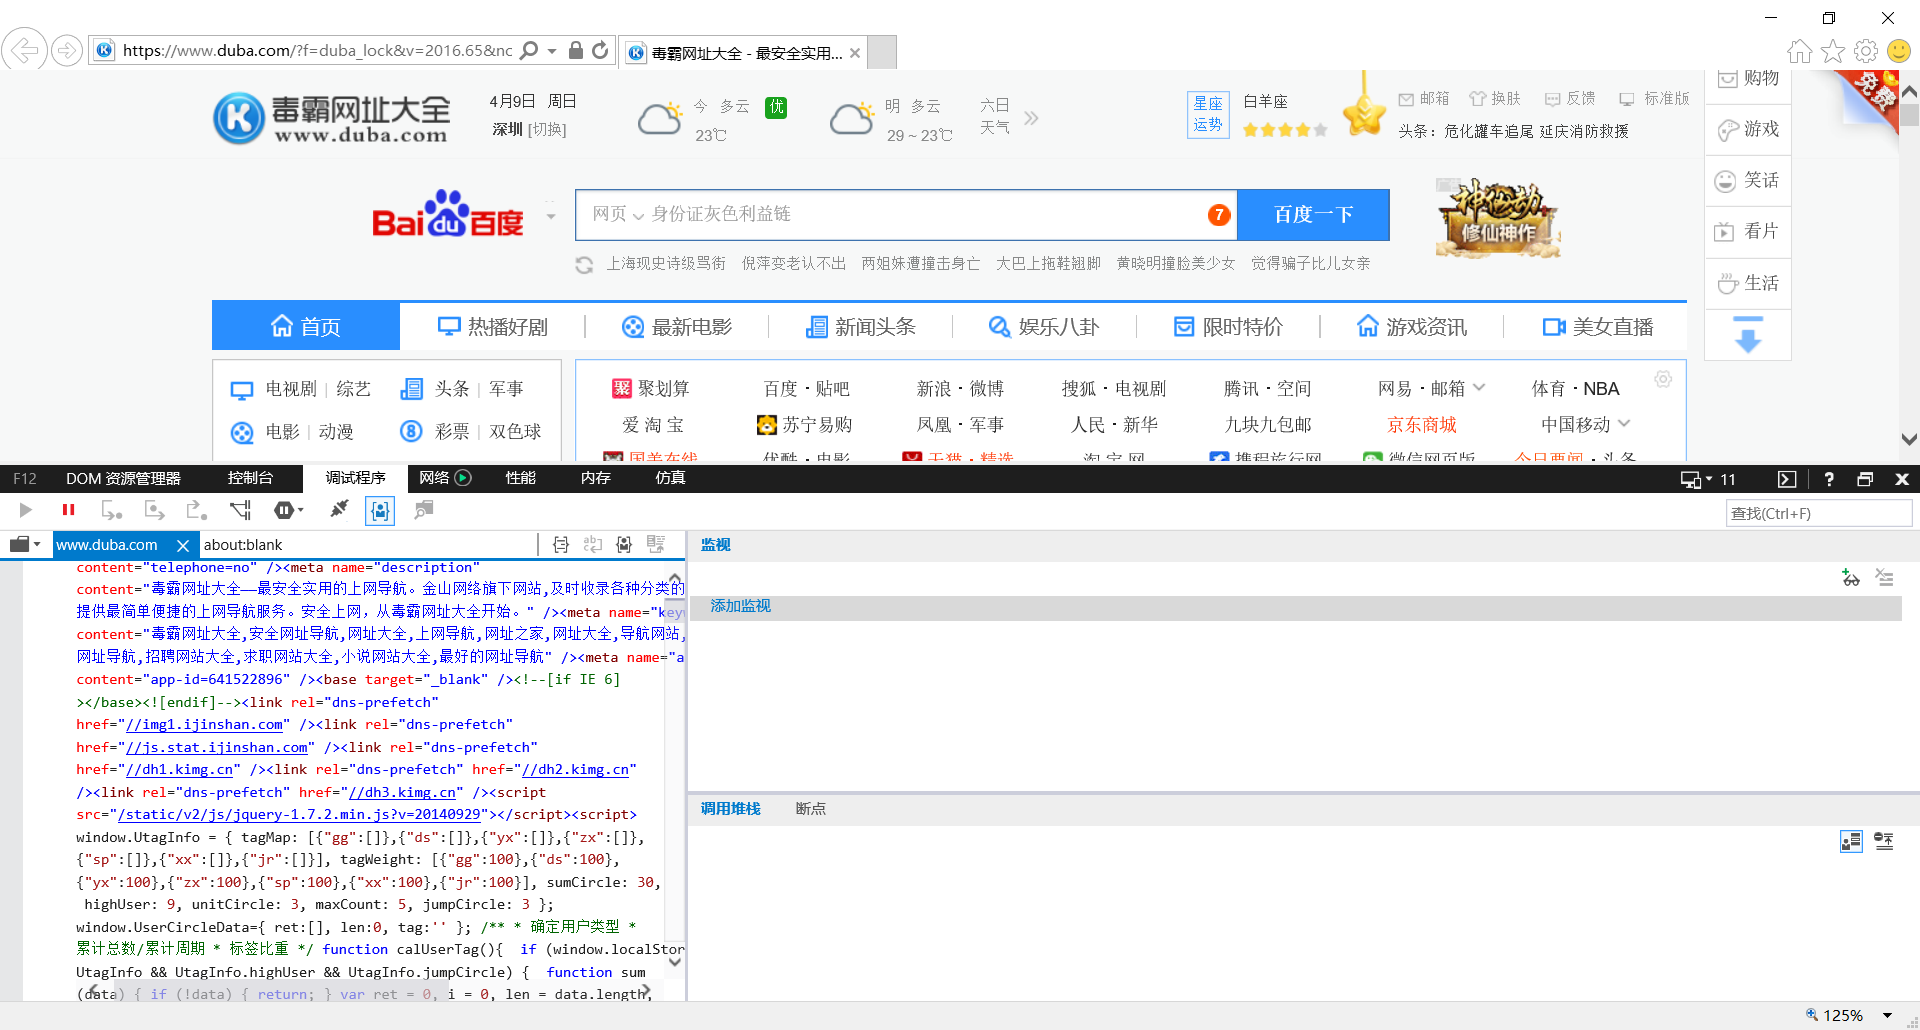
Task: Click the compare source lines icon
Action: coord(656,544)
